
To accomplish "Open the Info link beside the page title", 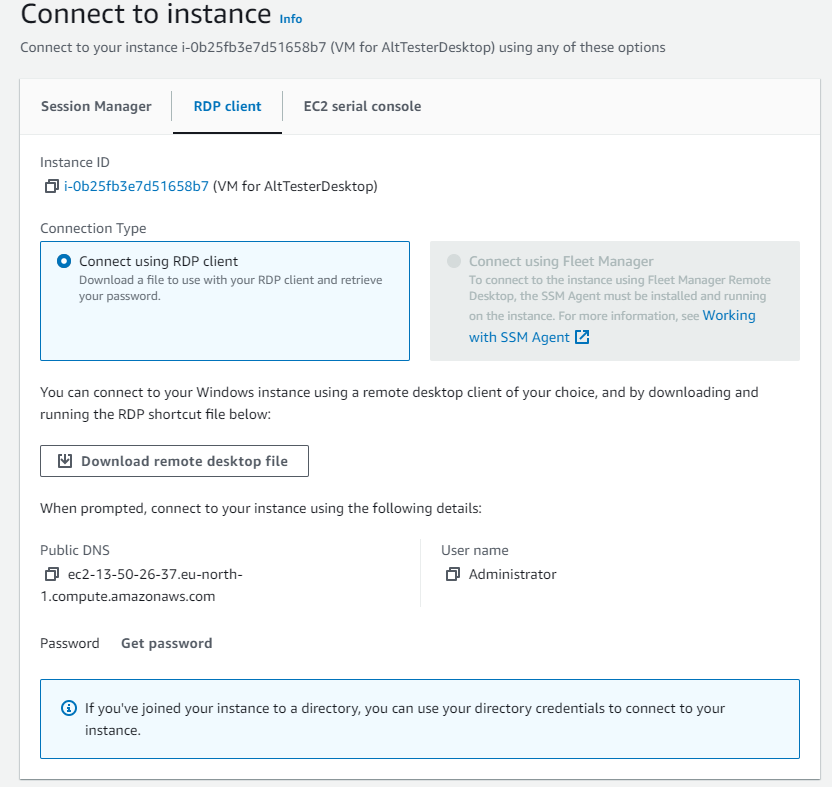I will tap(290, 18).
